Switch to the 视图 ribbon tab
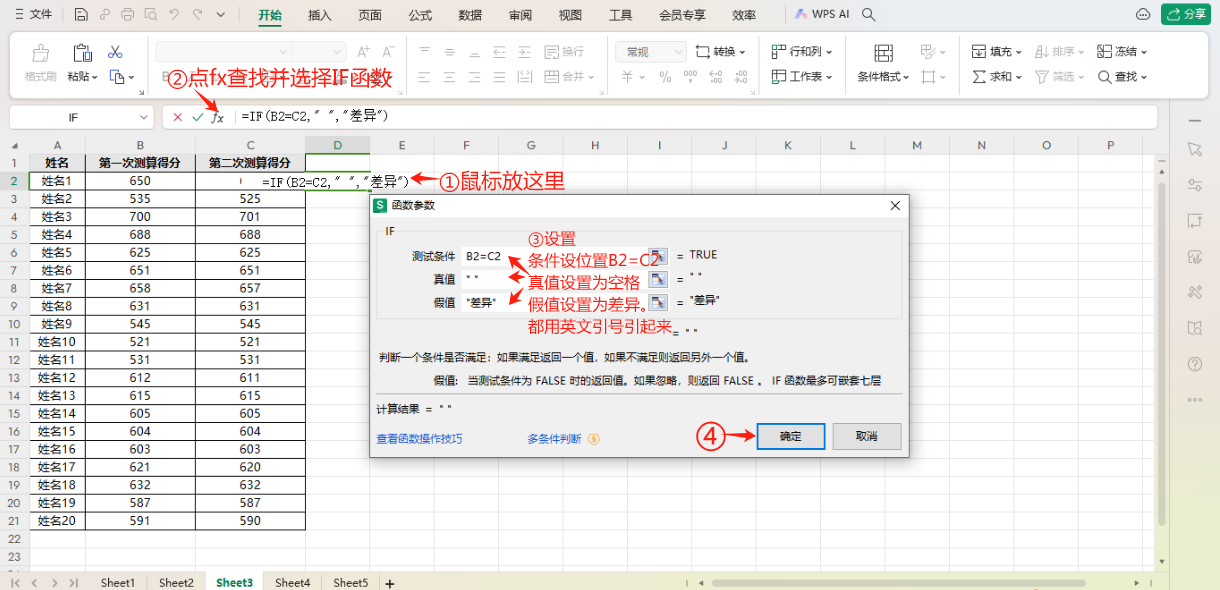This screenshot has width=1220, height=590. coord(570,15)
